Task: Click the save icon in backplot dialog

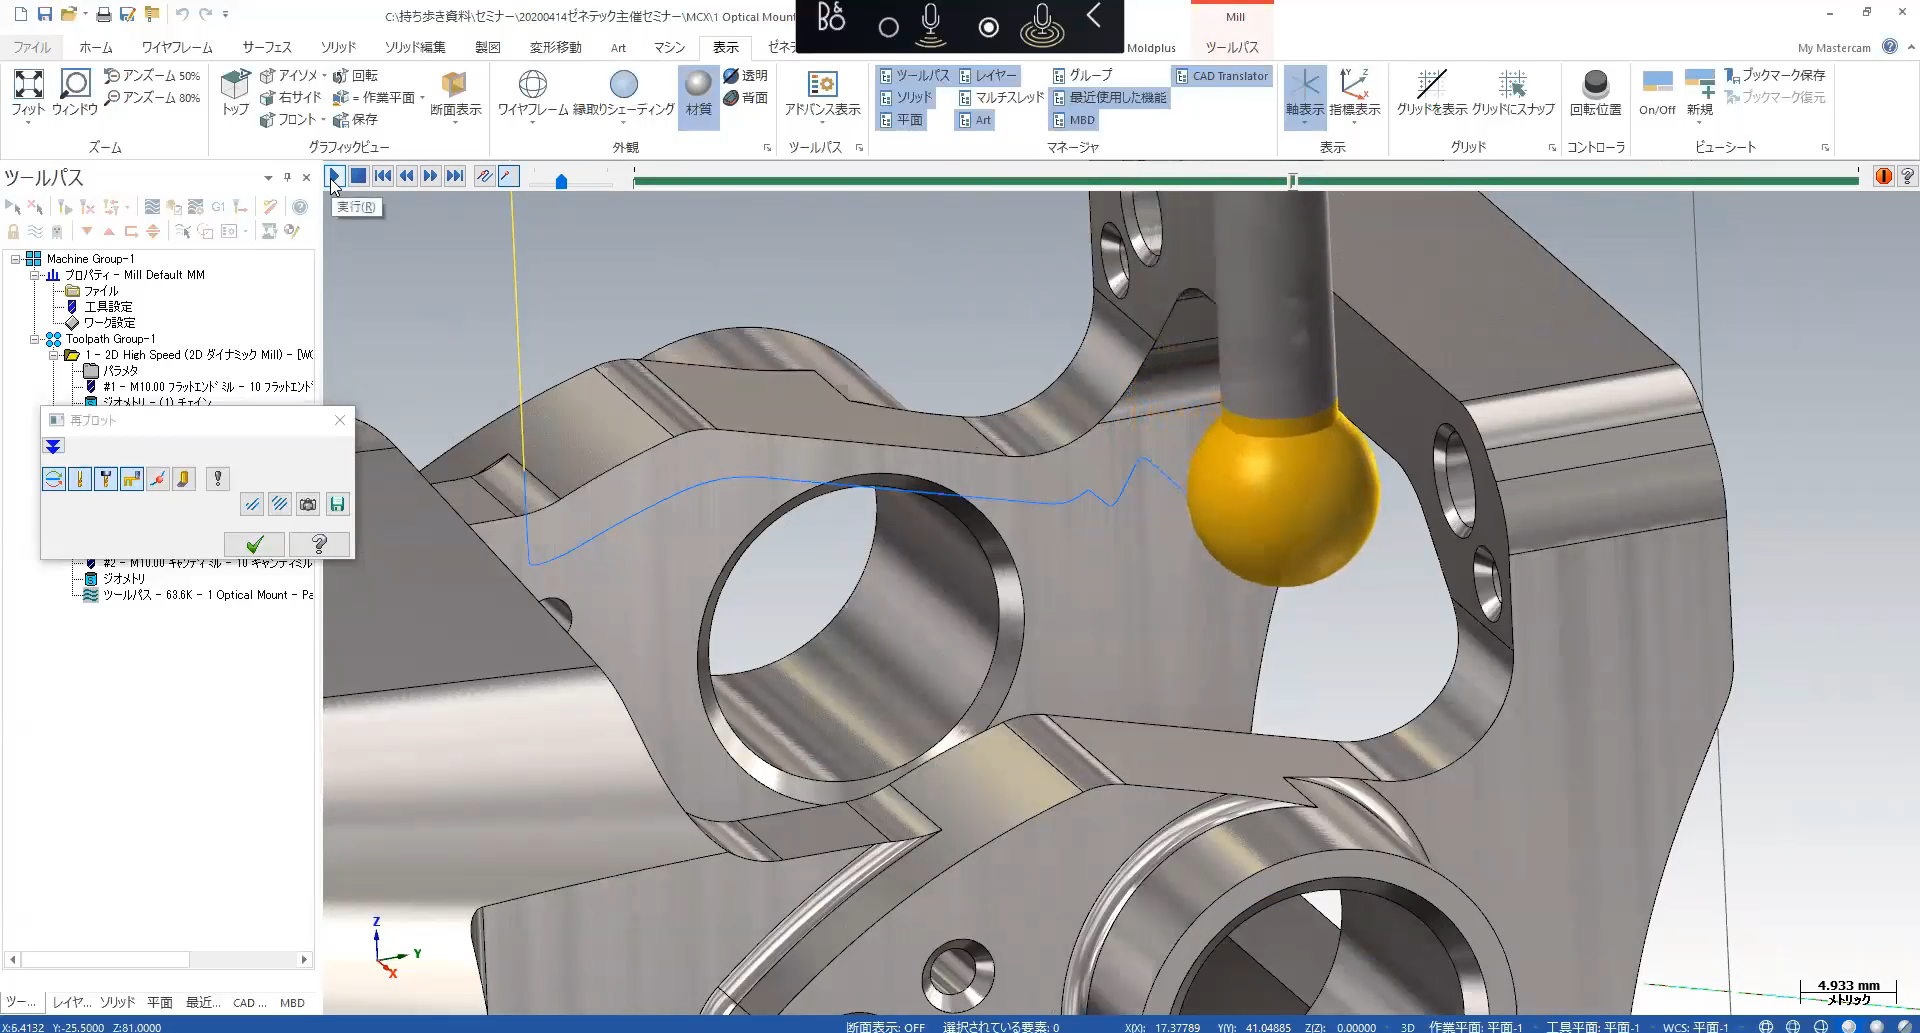Action: point(337,505)
